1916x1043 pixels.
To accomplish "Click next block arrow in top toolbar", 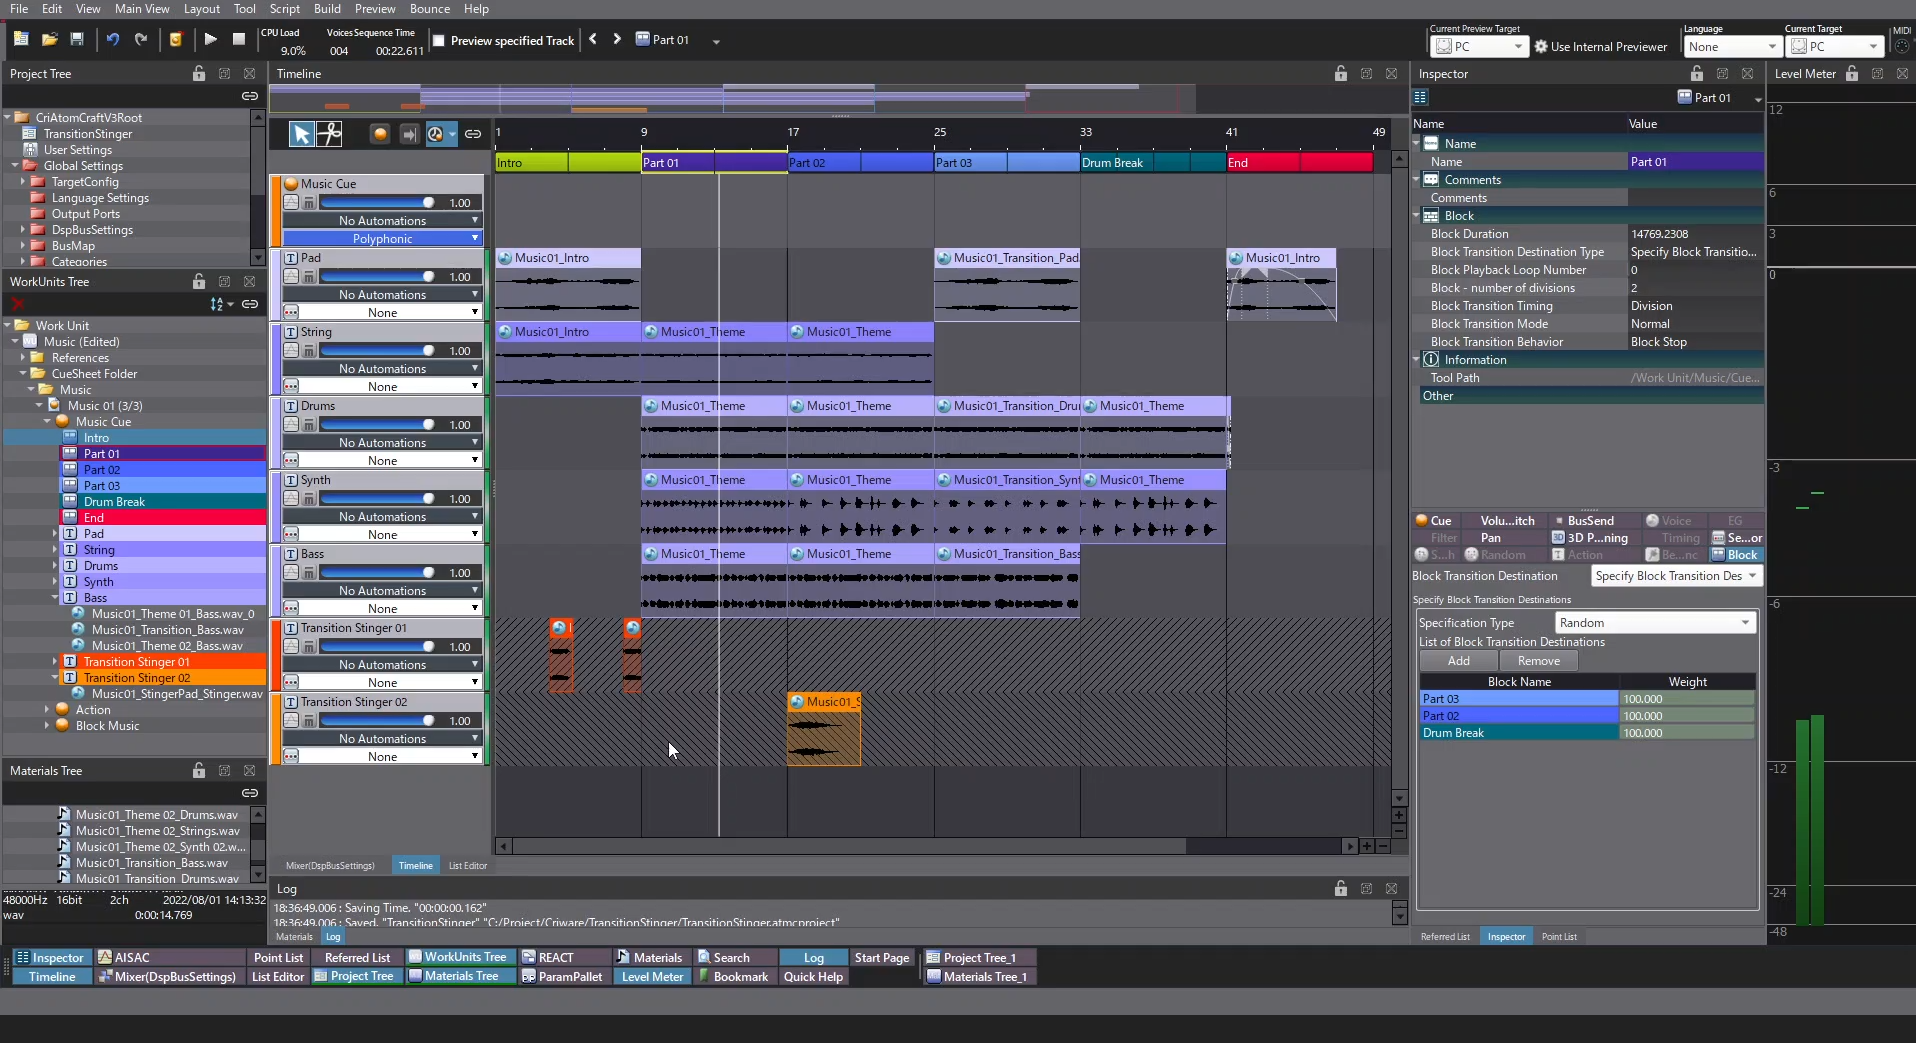I will click(617, 39).
